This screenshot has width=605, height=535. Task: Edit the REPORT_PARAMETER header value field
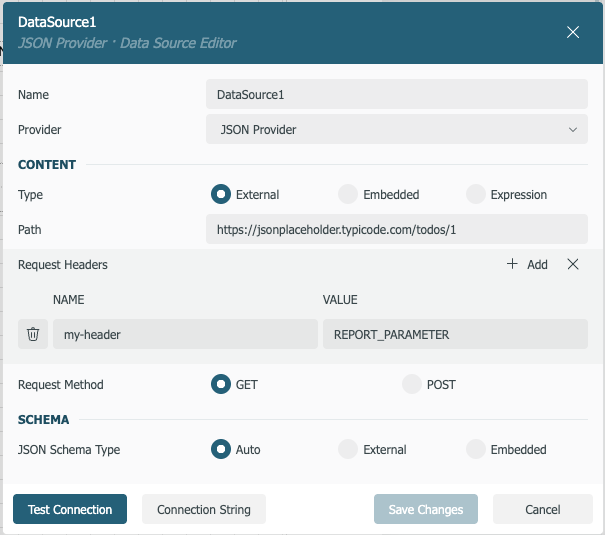455,335
